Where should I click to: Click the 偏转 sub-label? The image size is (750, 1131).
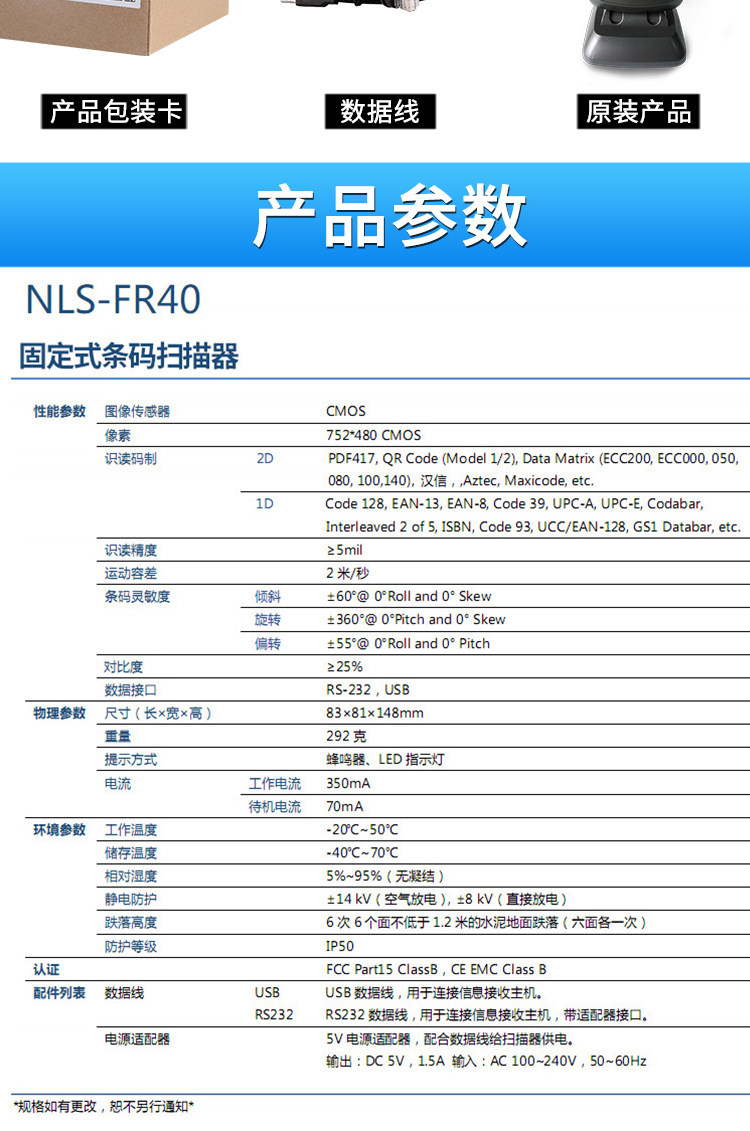(268, 643)
